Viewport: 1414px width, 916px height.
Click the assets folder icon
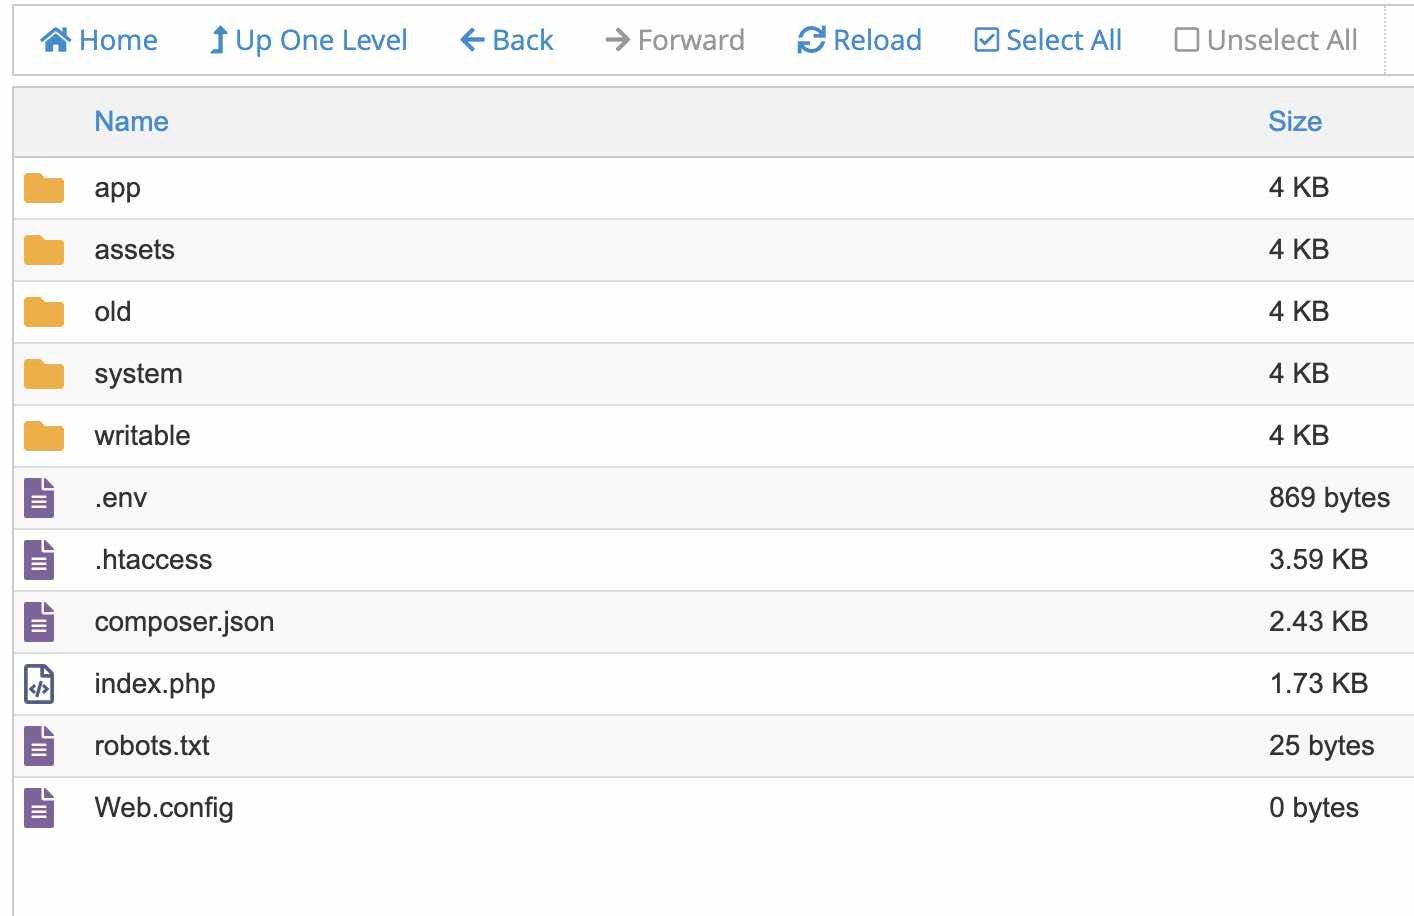[44, 250]
